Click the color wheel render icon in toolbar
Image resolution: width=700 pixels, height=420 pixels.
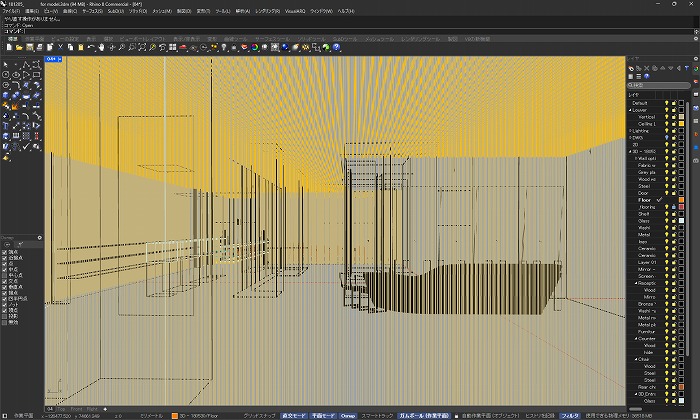coord(255,47)
